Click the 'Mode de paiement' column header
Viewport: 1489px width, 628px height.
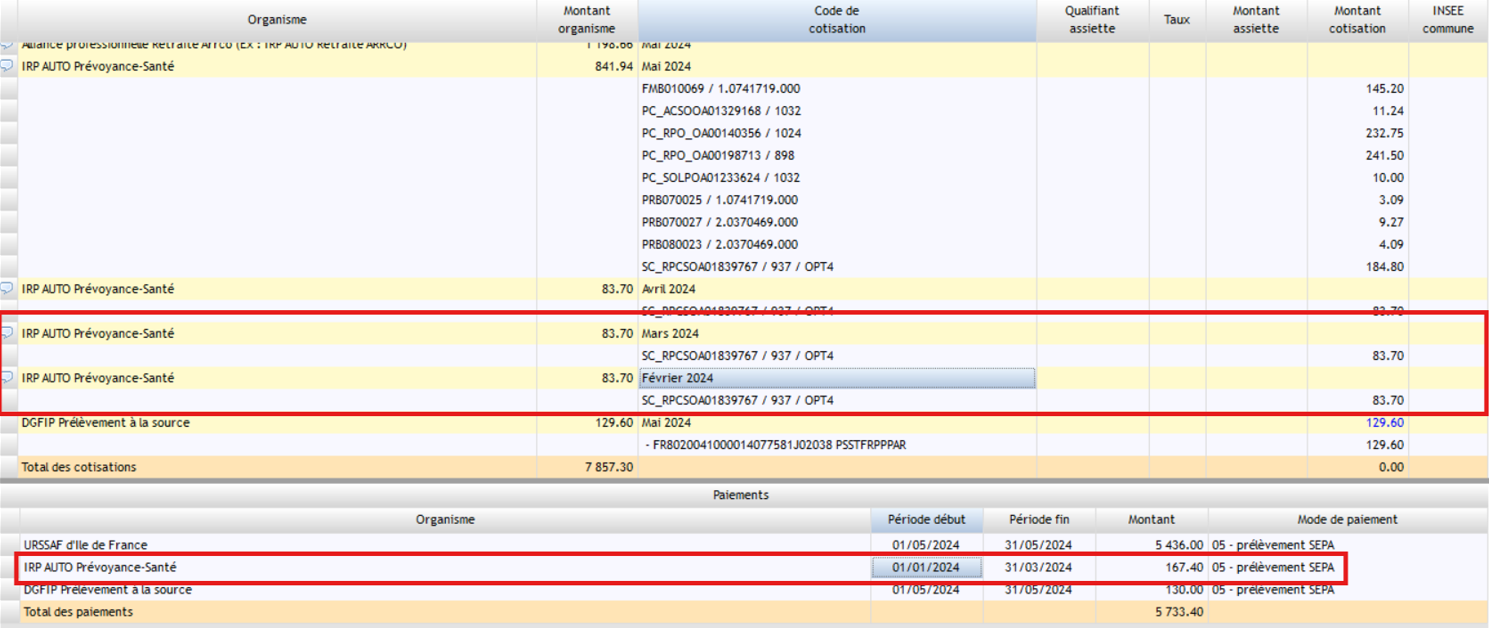click(x=1347, y=520)
